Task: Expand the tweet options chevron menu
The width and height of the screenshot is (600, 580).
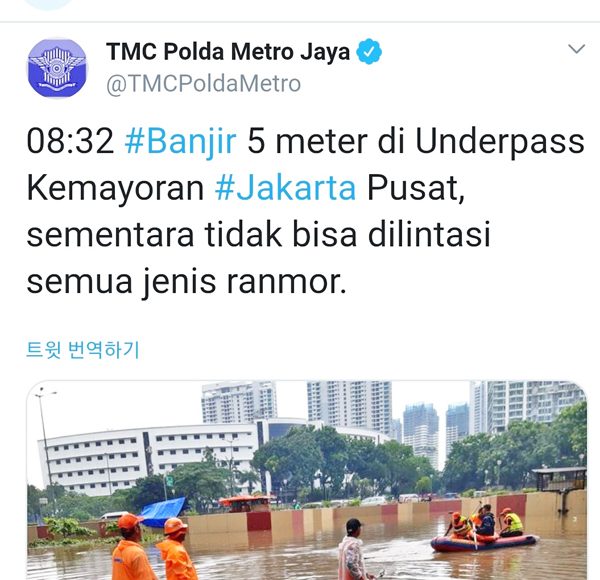Action: pyautogui.click(x=576, y=49)
